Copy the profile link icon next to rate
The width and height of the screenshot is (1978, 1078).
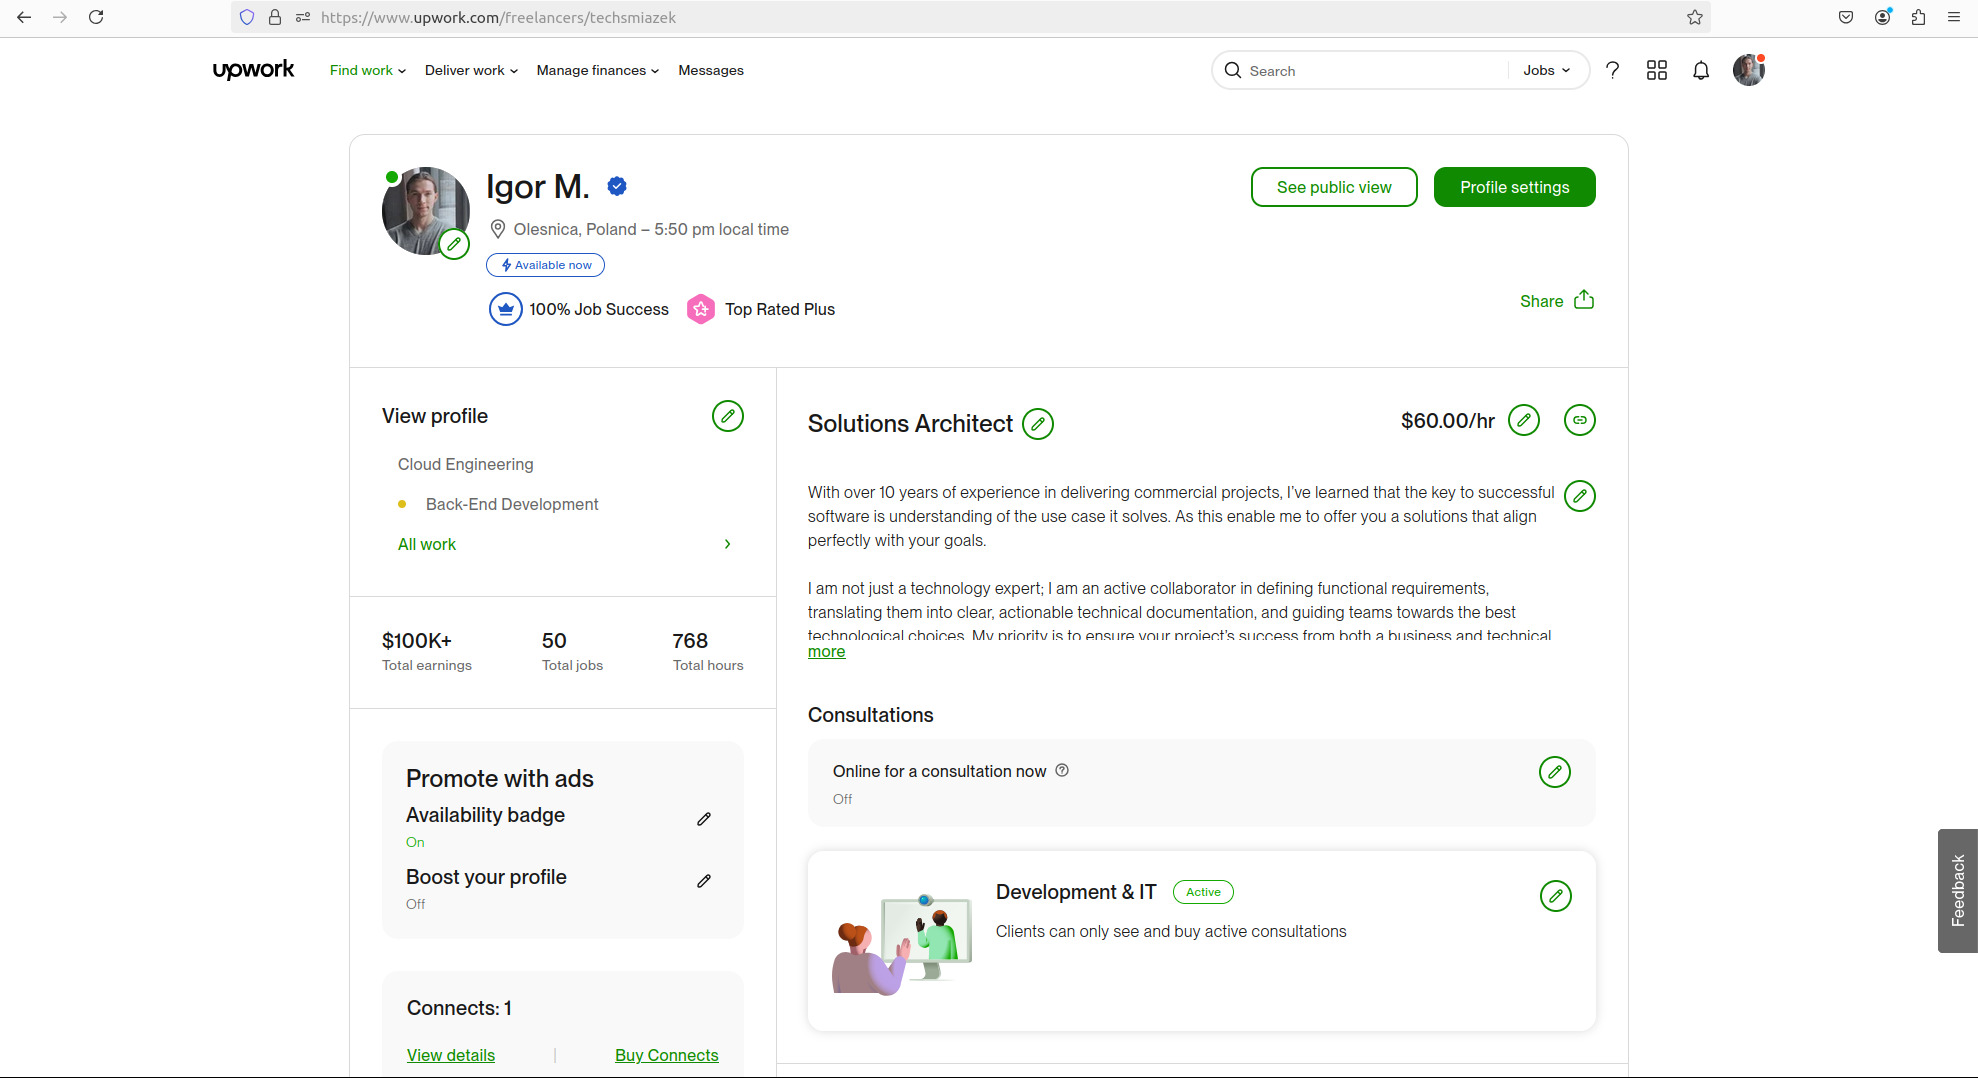click(1579, 420)
